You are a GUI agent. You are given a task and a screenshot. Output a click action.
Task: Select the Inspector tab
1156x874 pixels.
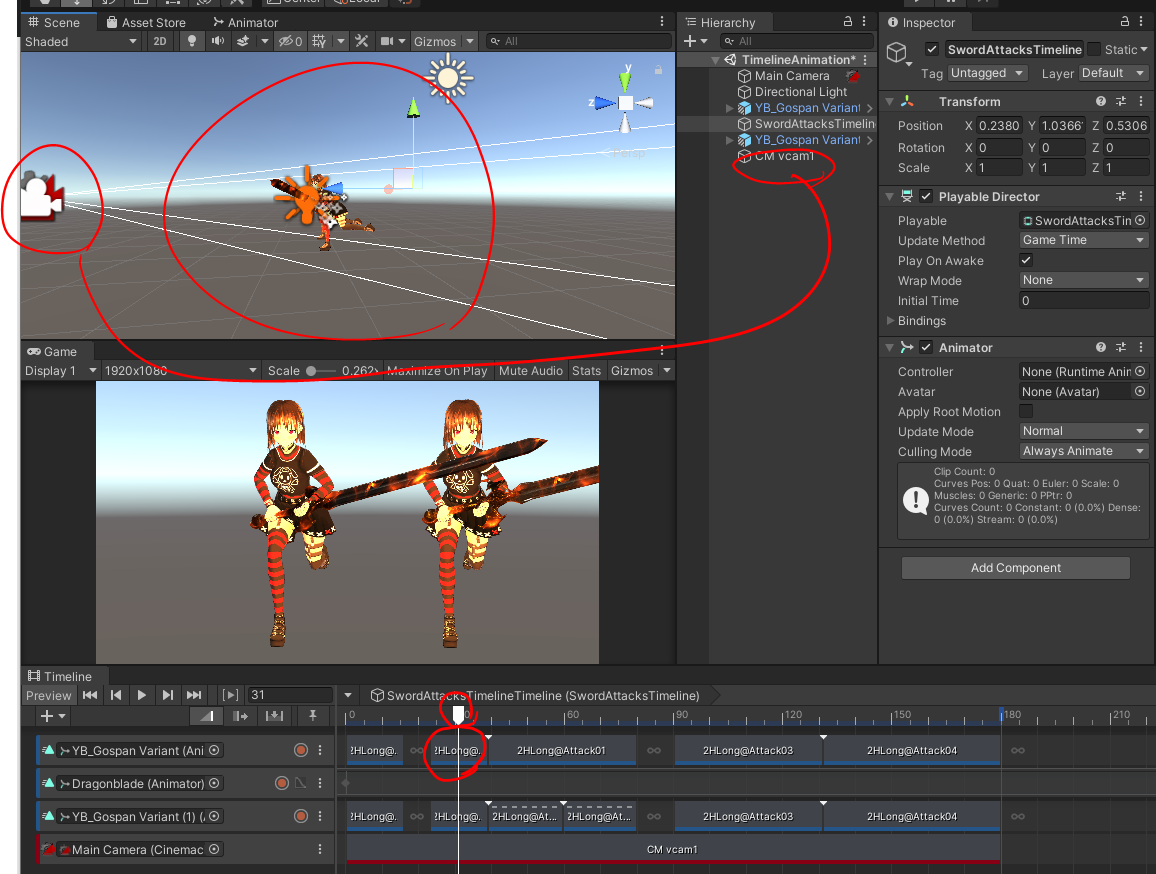[x=921, y=22]
